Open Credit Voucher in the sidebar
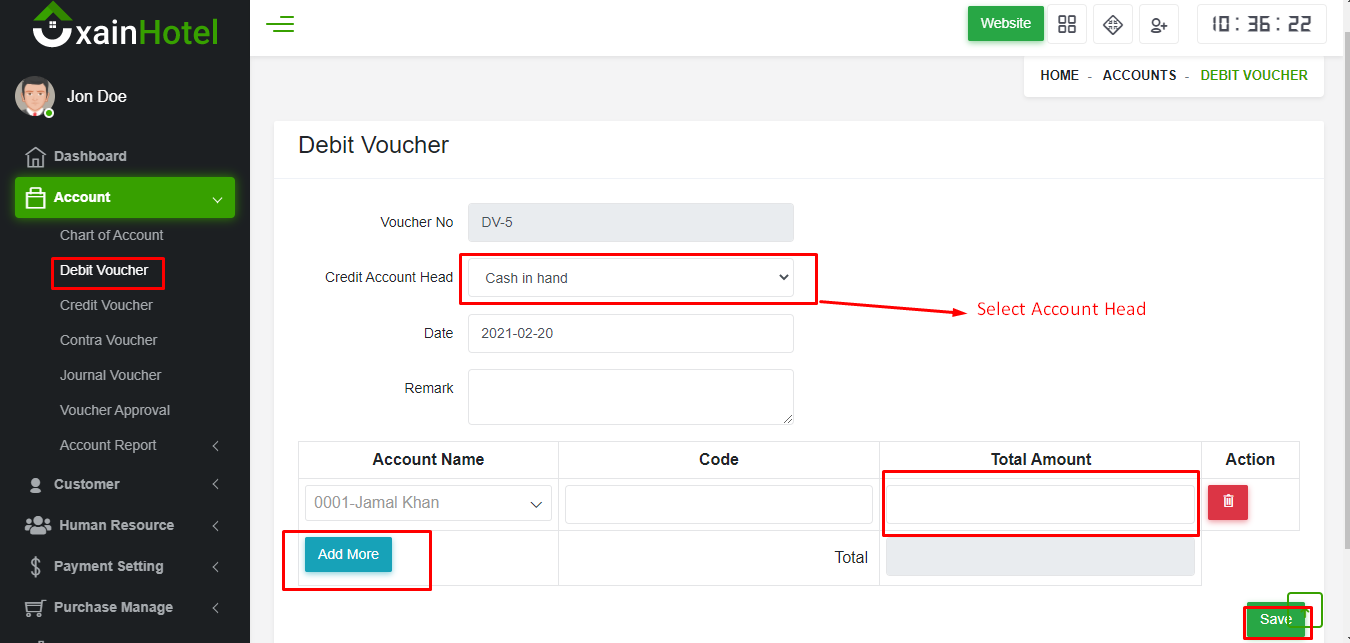Viewport: 1350px width, 643px height. coord(106,305)
